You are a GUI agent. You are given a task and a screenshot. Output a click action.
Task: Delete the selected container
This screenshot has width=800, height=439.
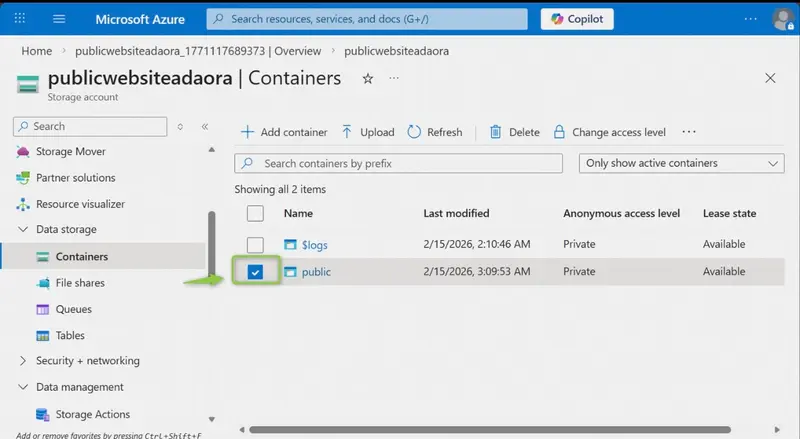point(514,132)
